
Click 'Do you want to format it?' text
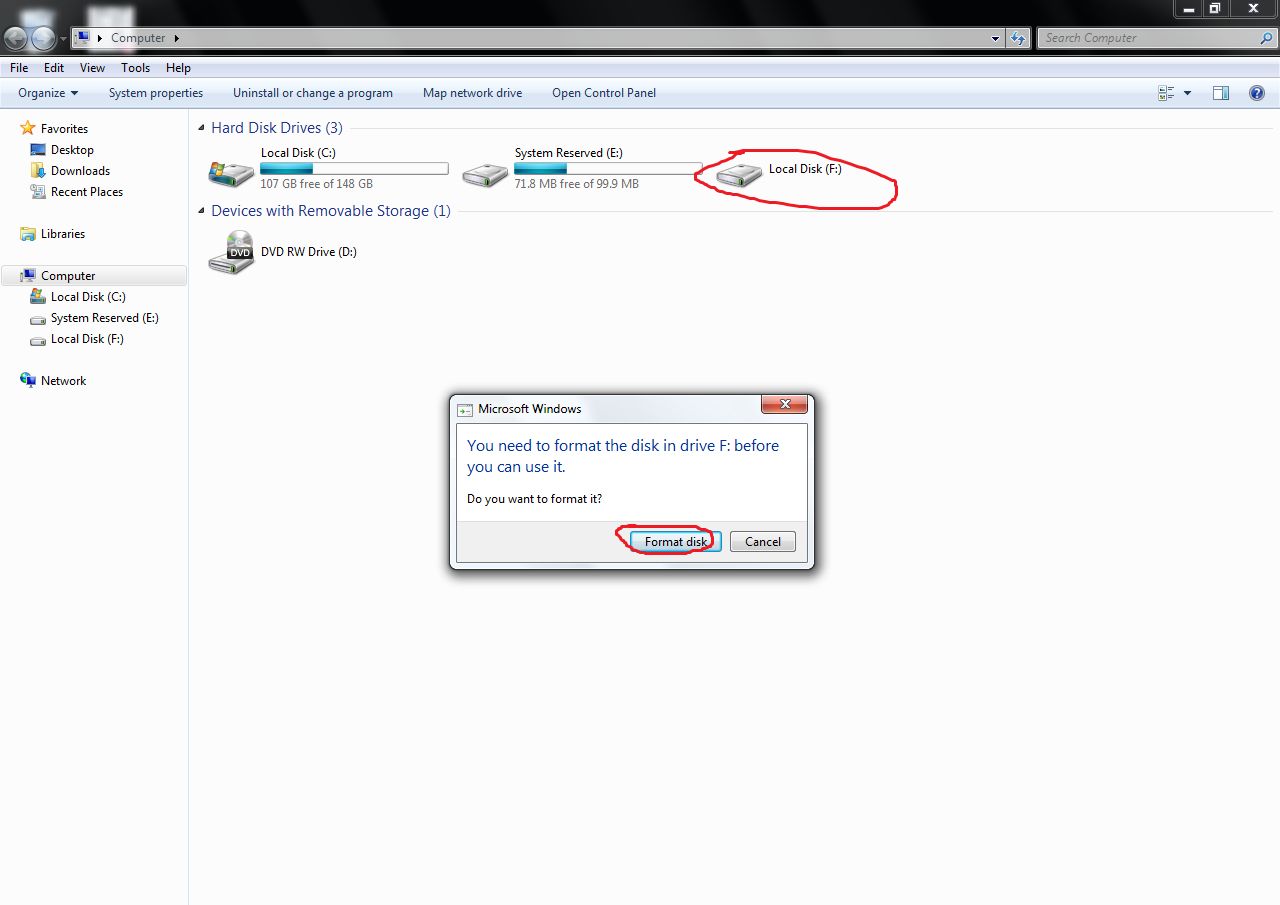[534, 499]
